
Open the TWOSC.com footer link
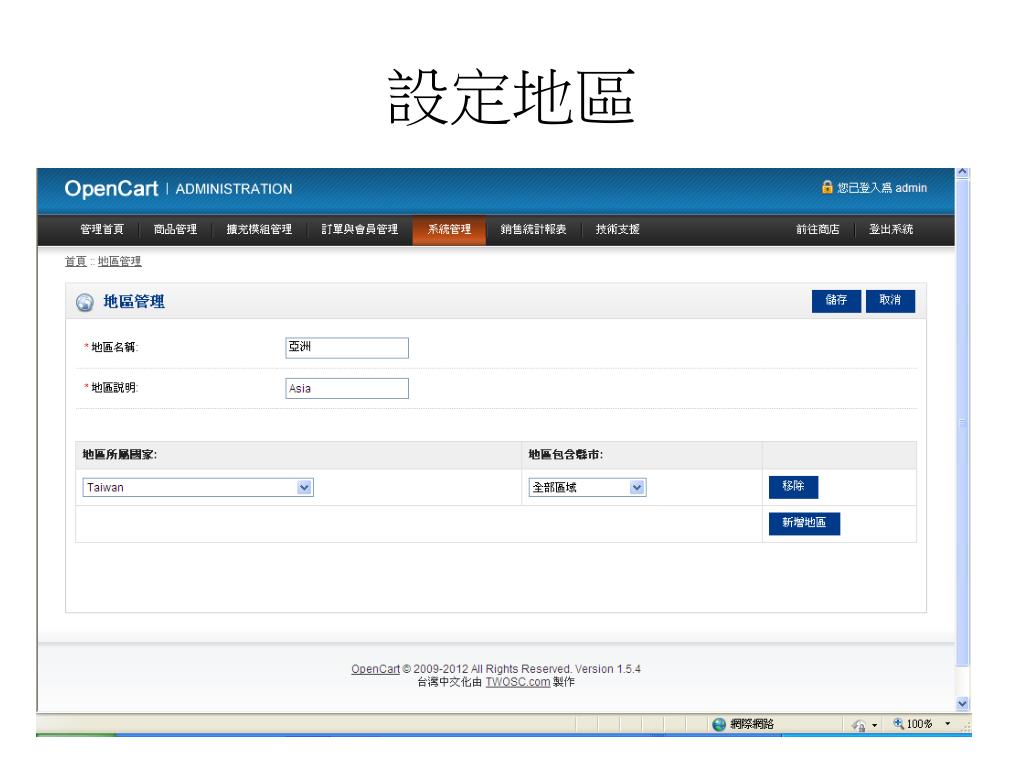coord(518,682)
